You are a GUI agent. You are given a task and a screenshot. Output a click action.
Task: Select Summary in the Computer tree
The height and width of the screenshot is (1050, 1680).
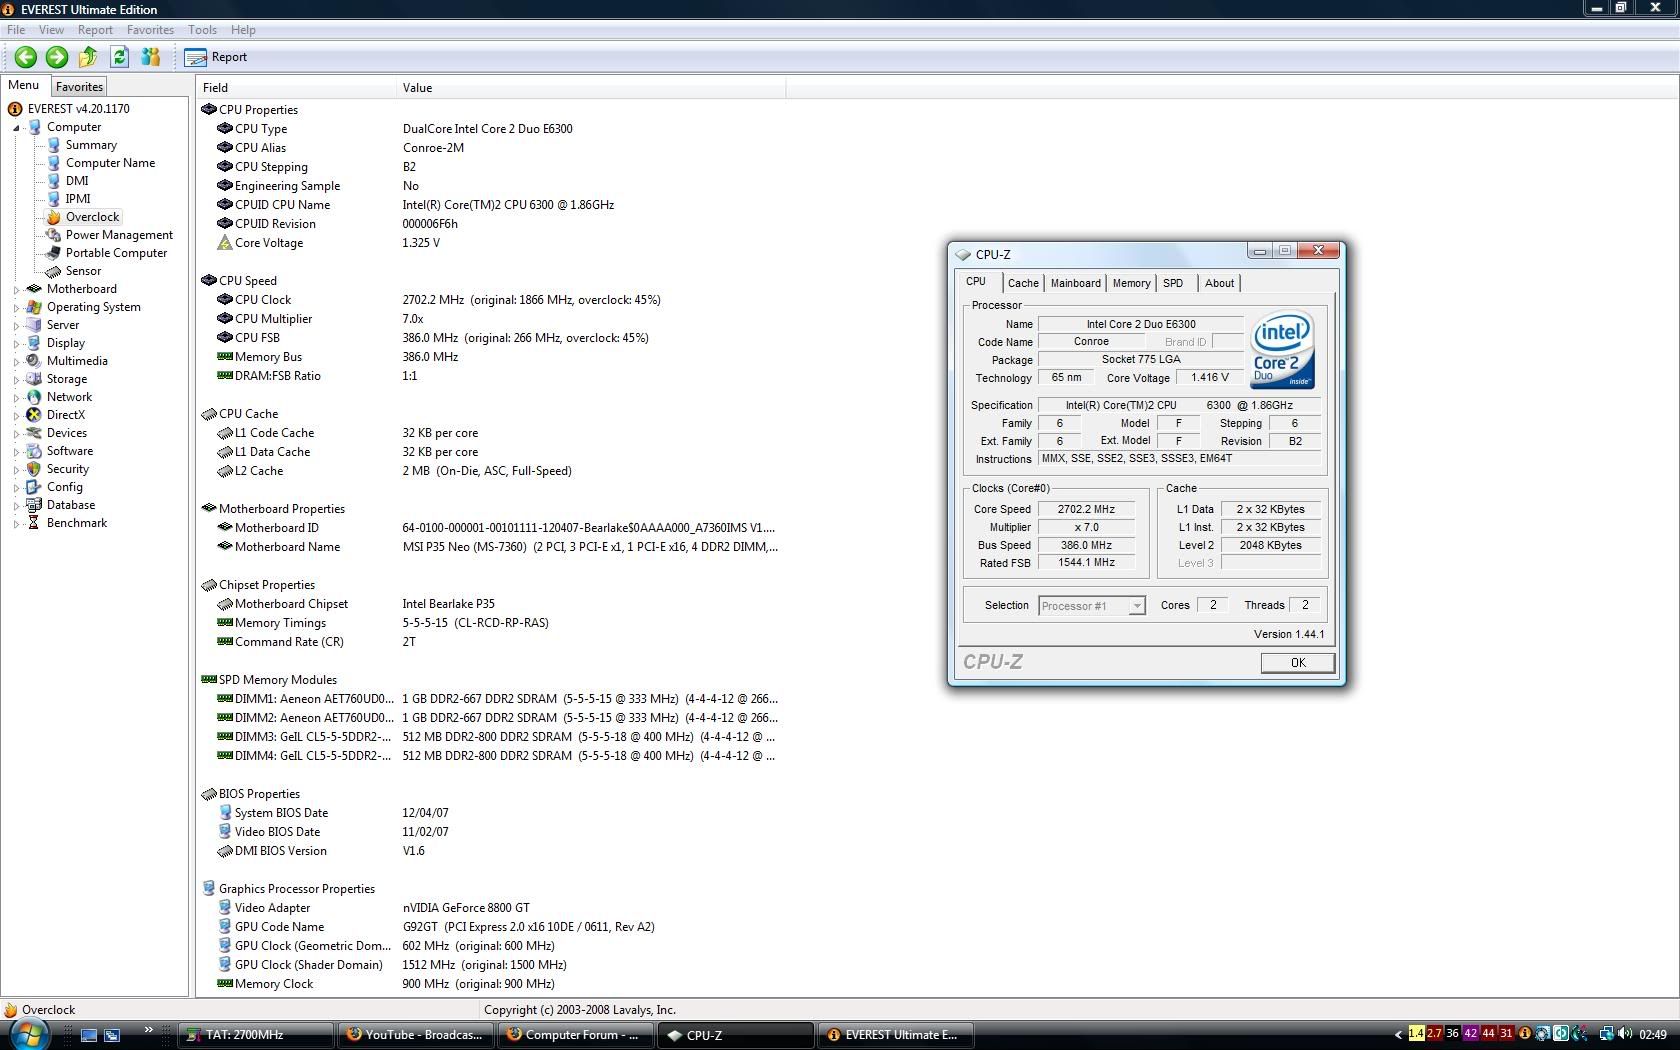pyautogui.click(x=91, y=145)
